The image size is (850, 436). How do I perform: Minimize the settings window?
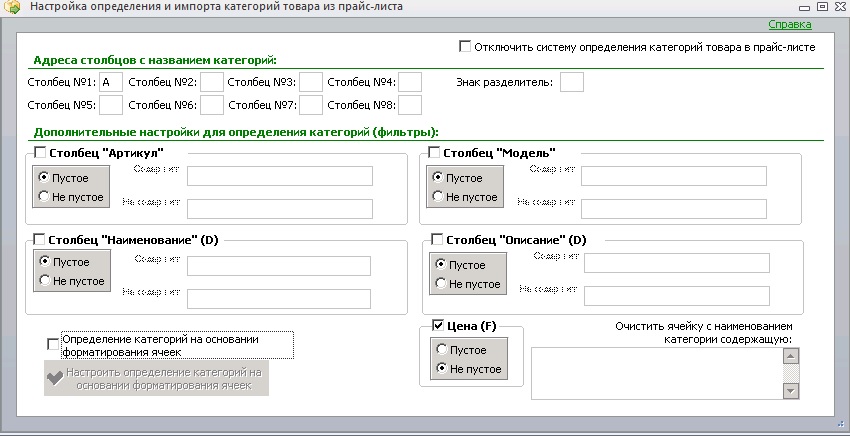click(x=804, y=8)
